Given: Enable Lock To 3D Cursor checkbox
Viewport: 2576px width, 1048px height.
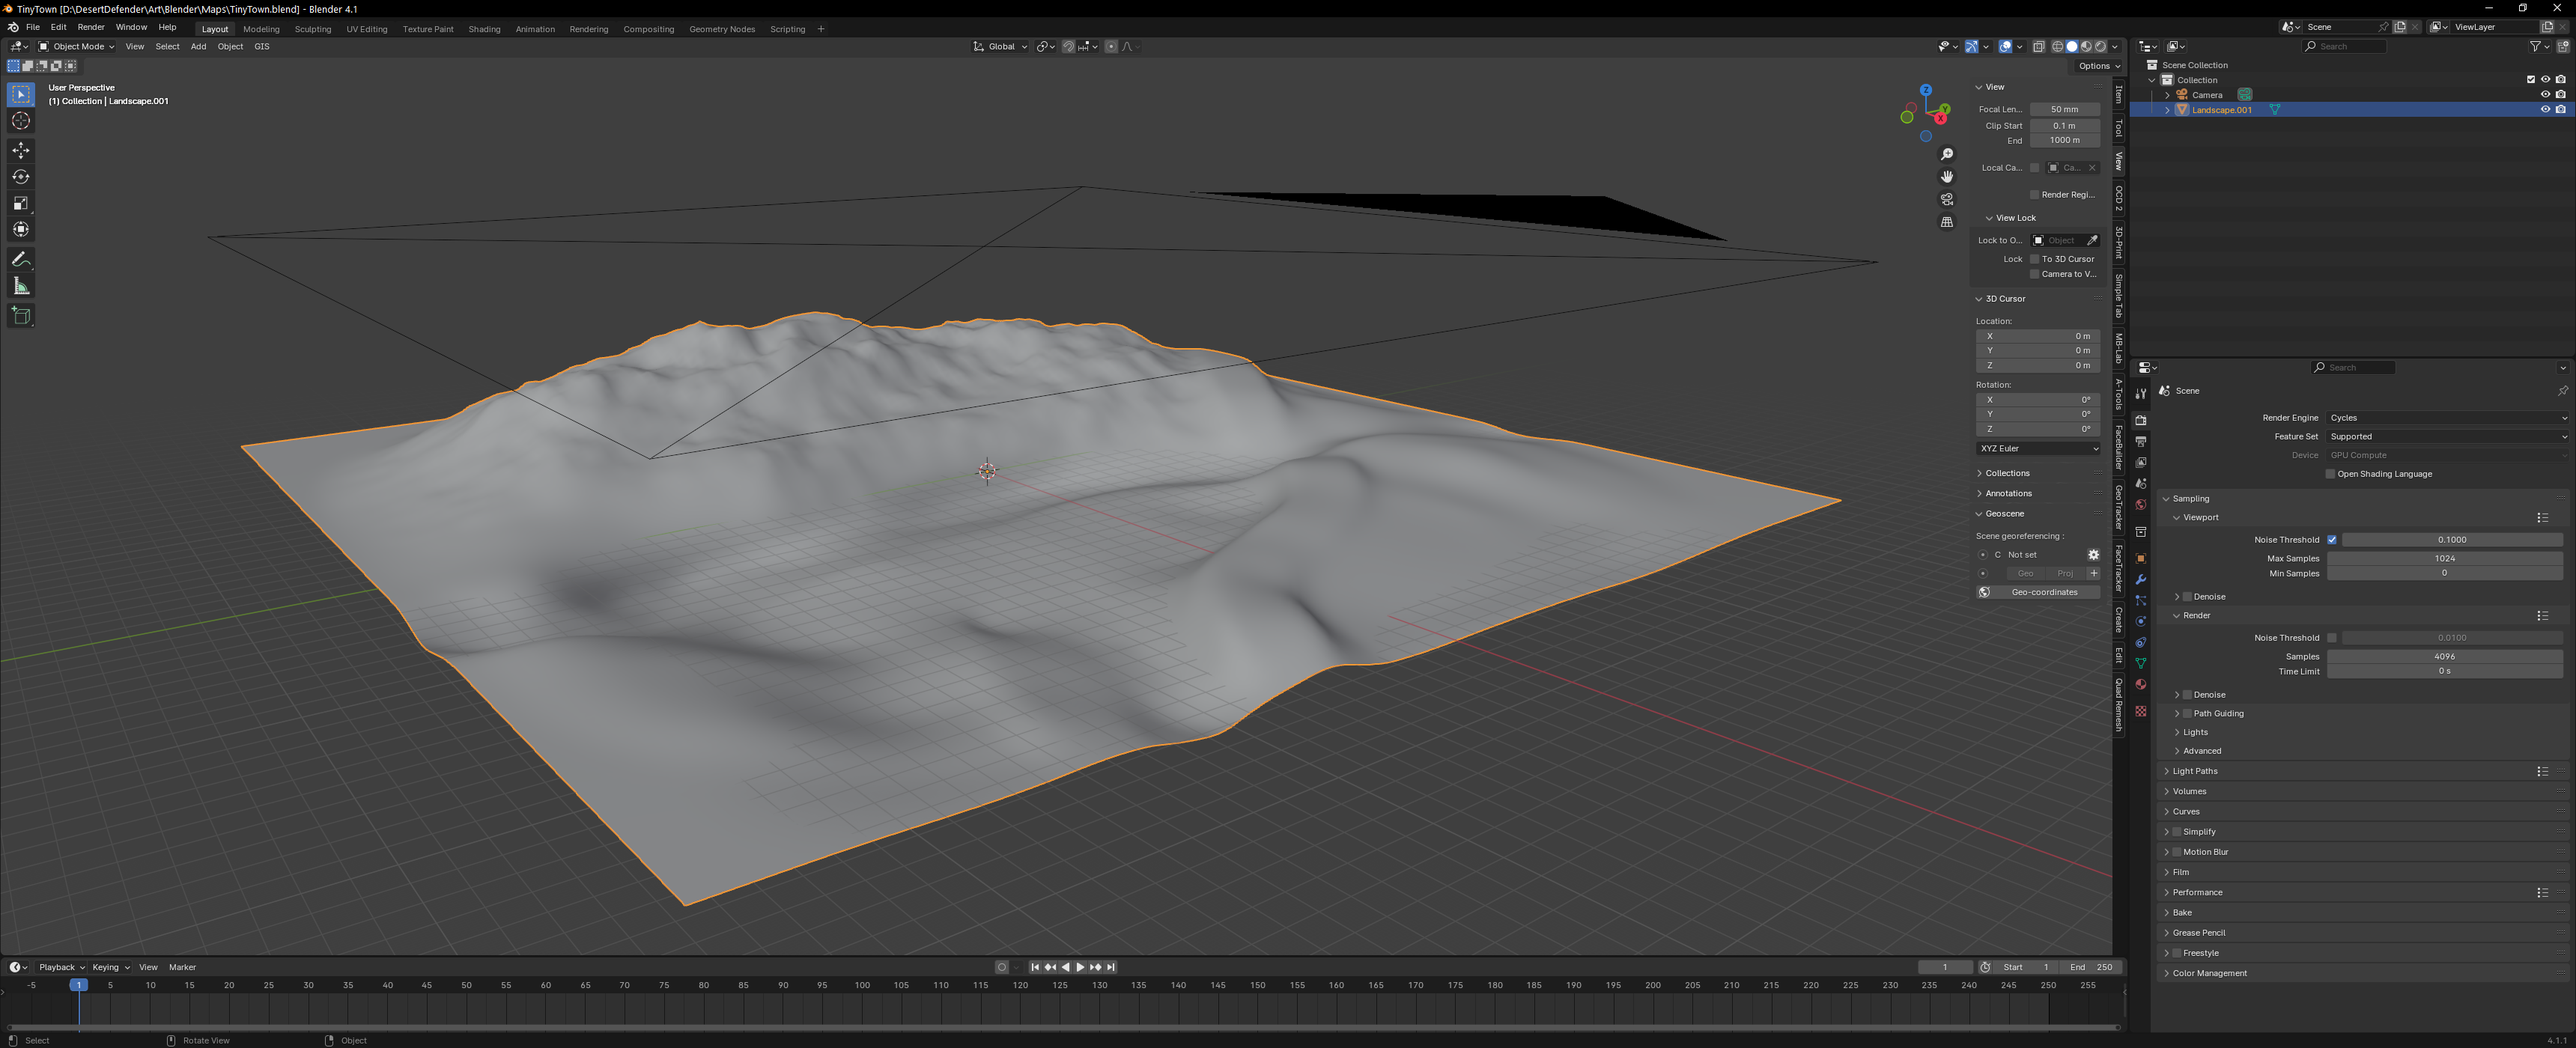Looking at the screenshot, I should coord(2034,259).
